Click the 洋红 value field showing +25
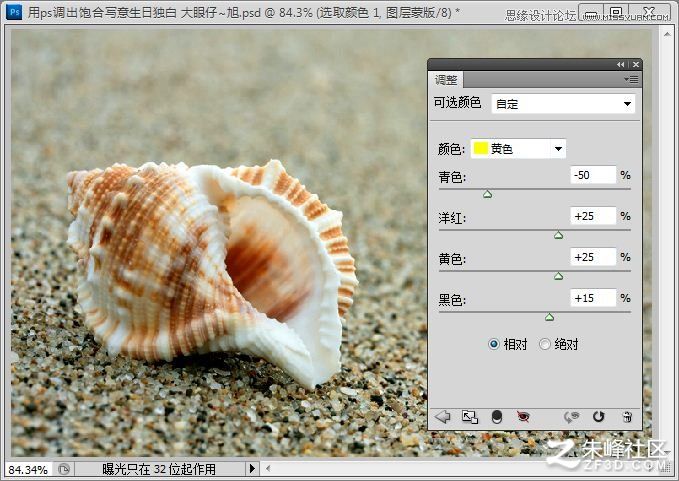Screen dimensions: 679x481 click(x=593, y=216)
